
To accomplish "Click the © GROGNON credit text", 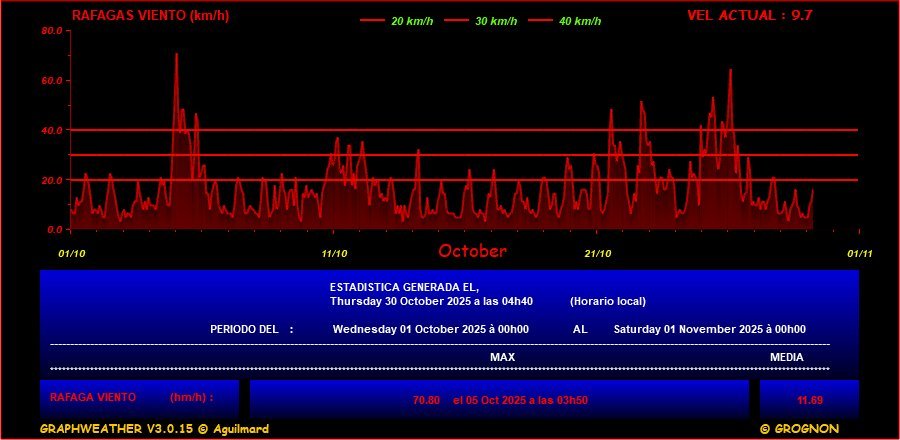I will tap(802, 429).
